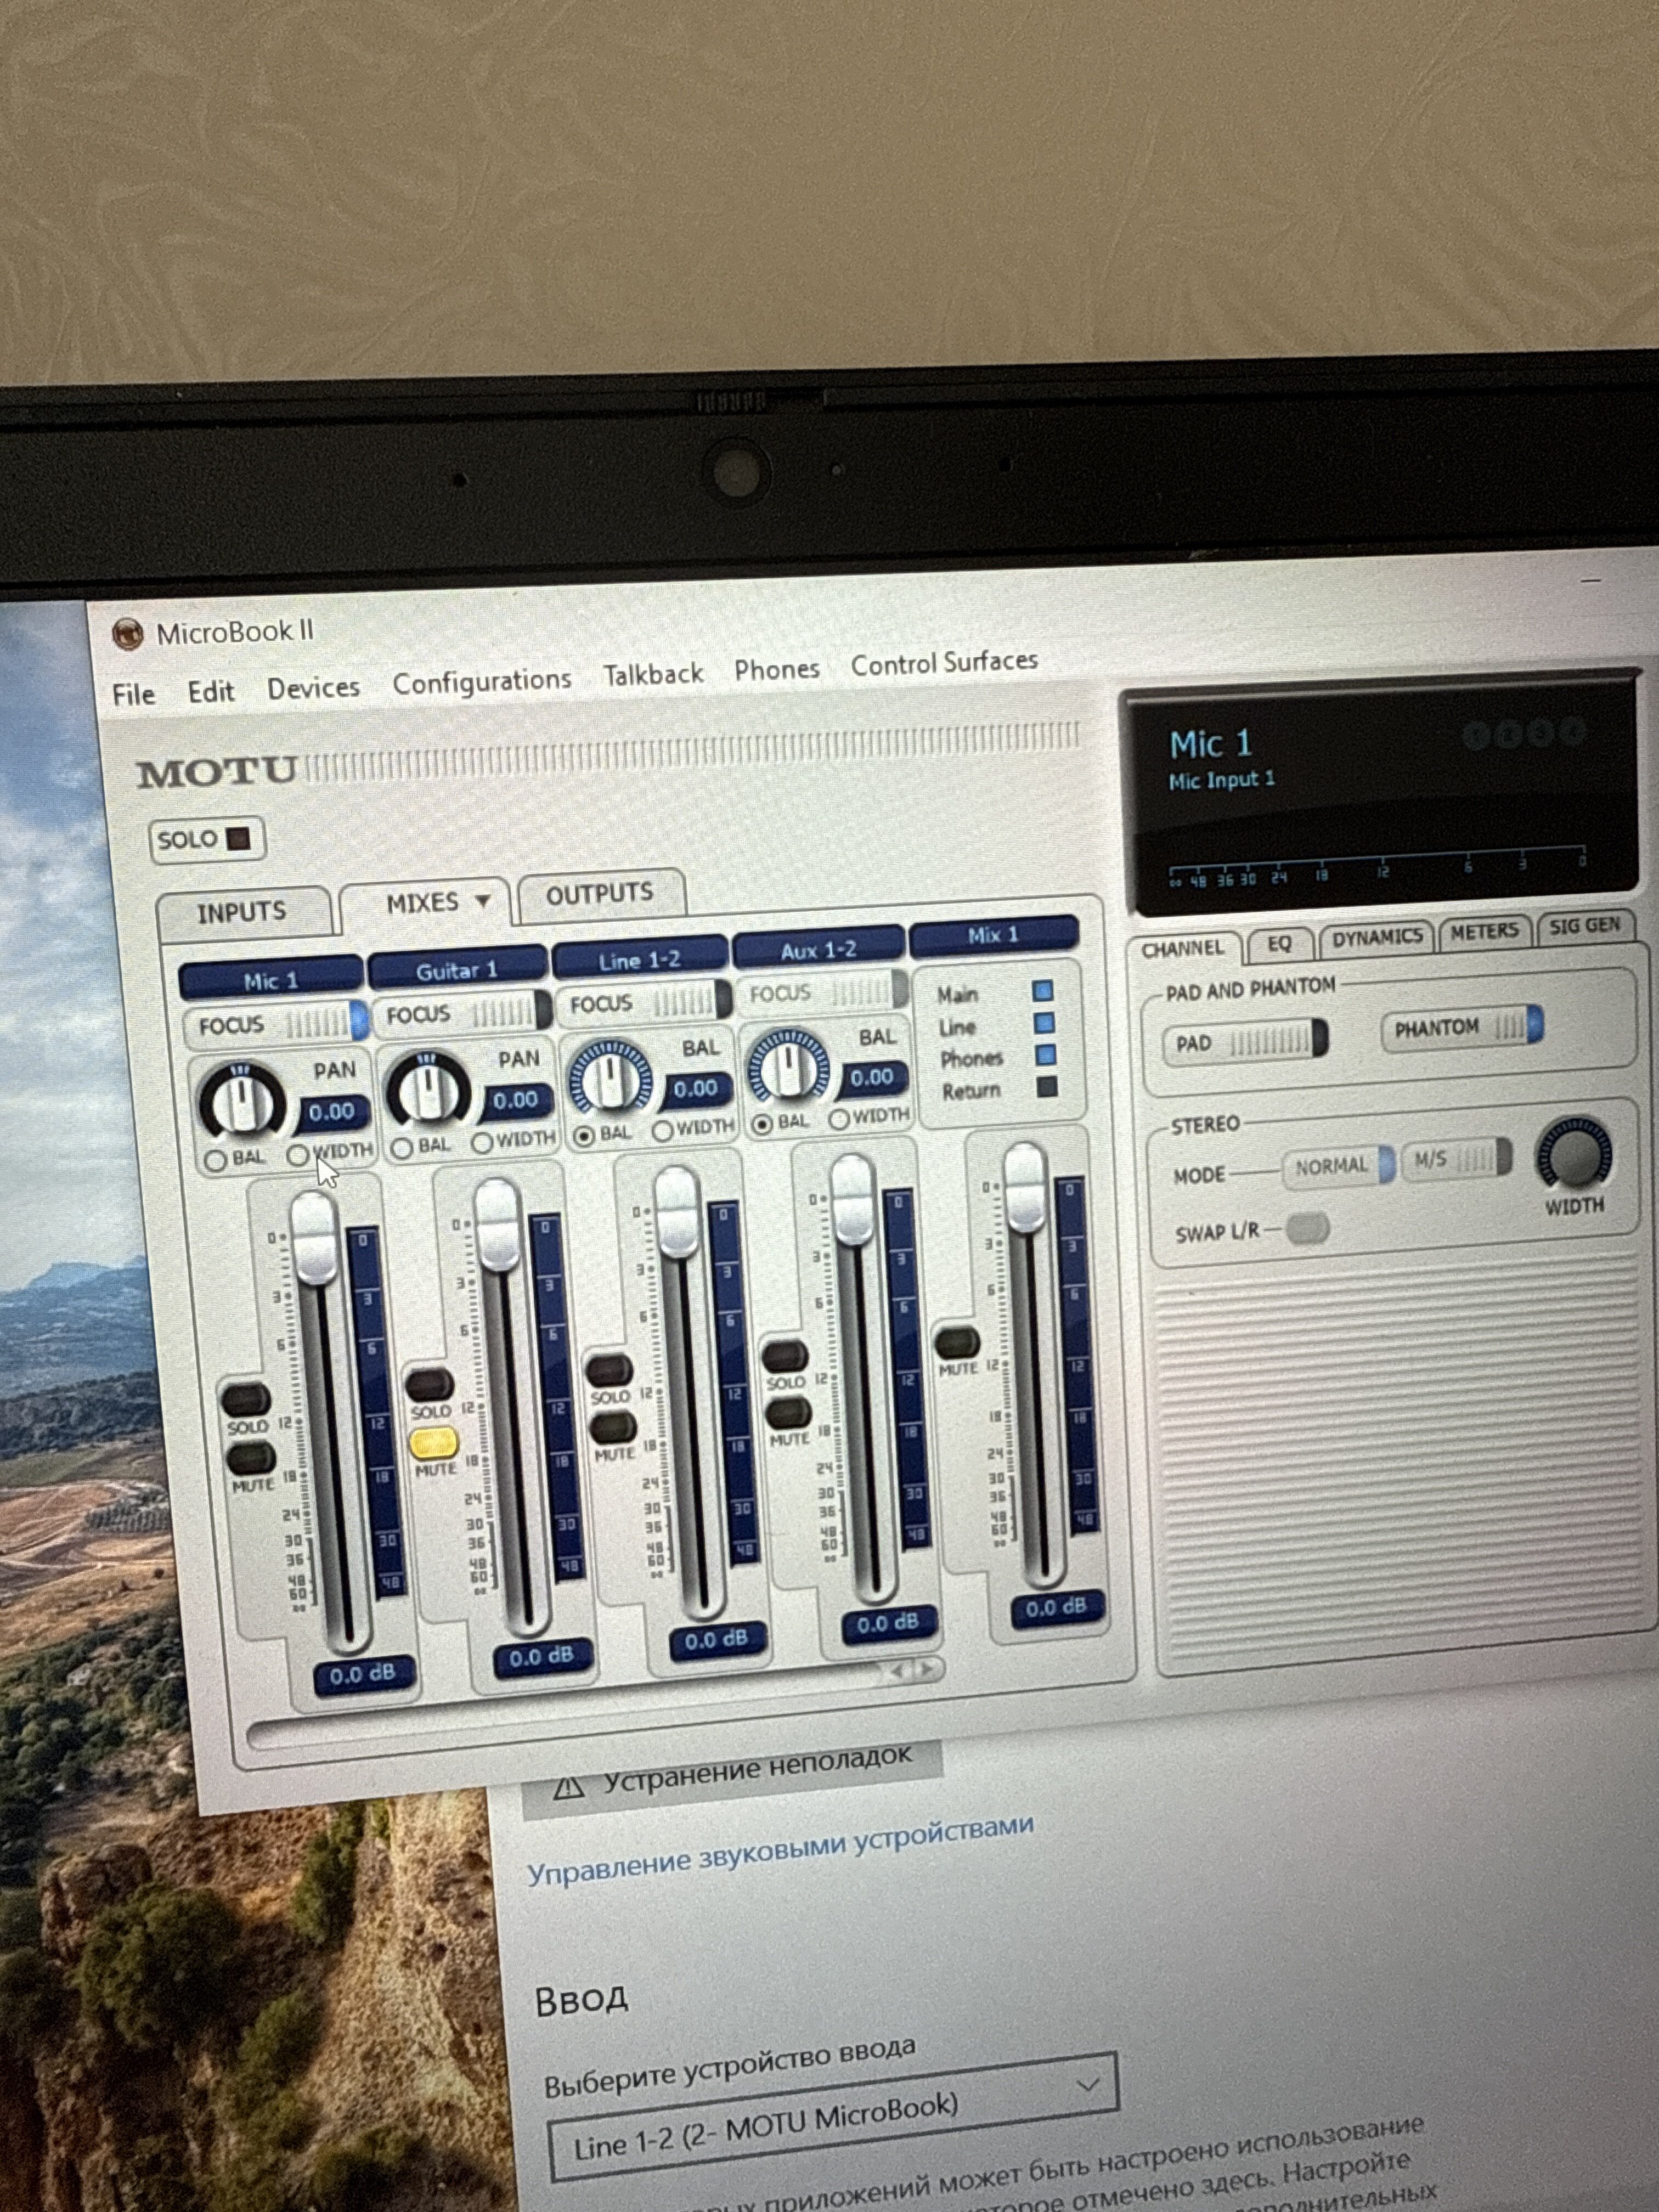
Task: Toggle the Swap L/R switch
Action: click(x=1307, y=1228)
